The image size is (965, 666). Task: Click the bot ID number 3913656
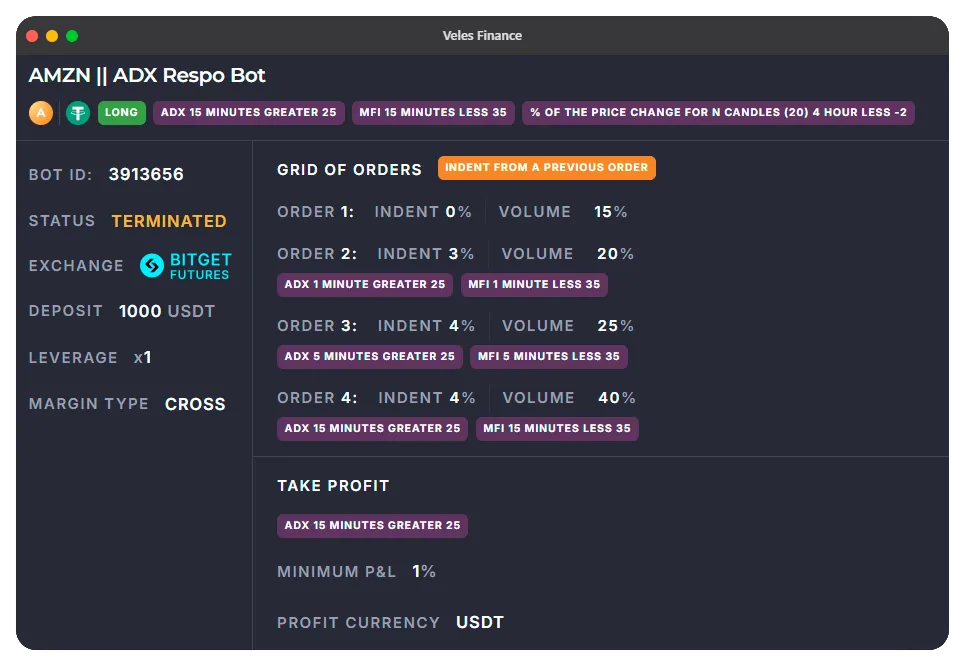[x=146, y=175]
